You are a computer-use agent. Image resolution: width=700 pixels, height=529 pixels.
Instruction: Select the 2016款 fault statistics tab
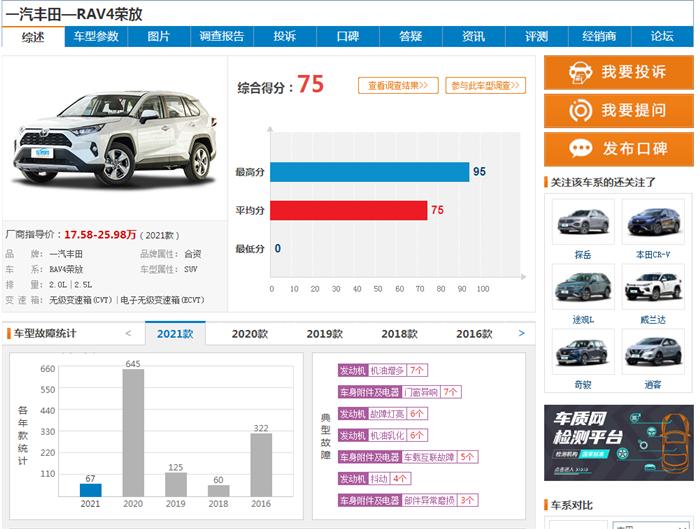tap(474, 333)
